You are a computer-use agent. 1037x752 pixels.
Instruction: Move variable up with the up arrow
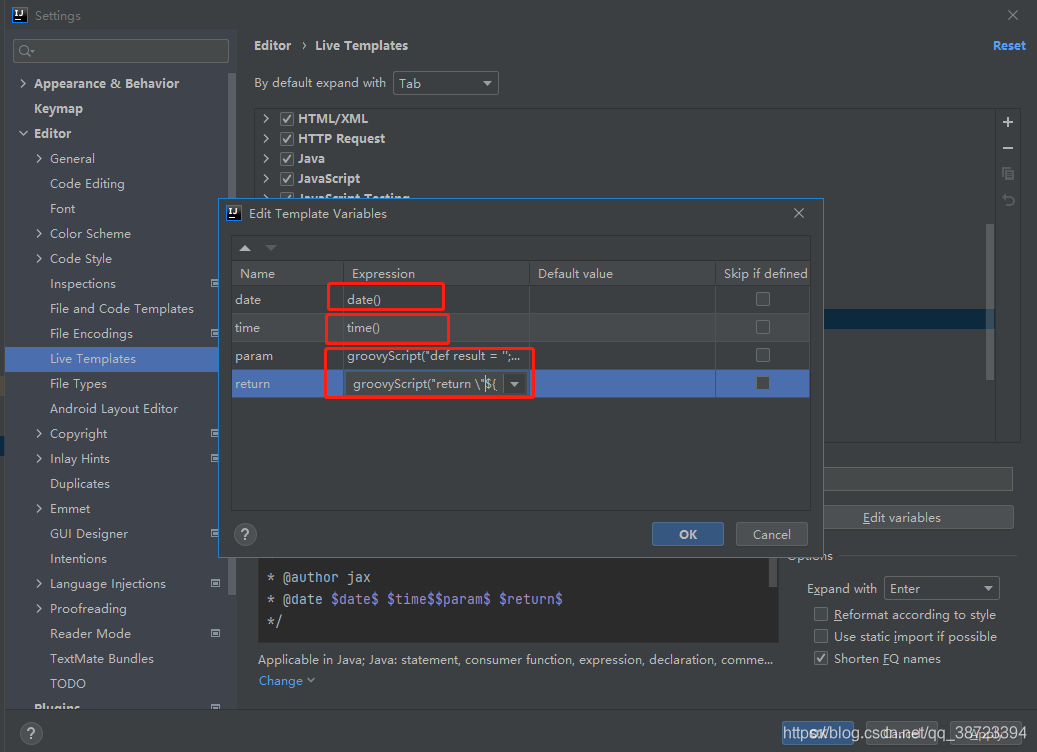245,248
